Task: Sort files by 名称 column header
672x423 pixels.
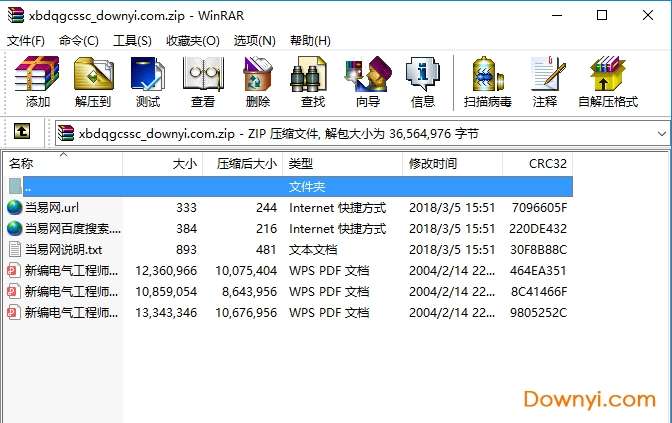Action: tap(63, 164)
